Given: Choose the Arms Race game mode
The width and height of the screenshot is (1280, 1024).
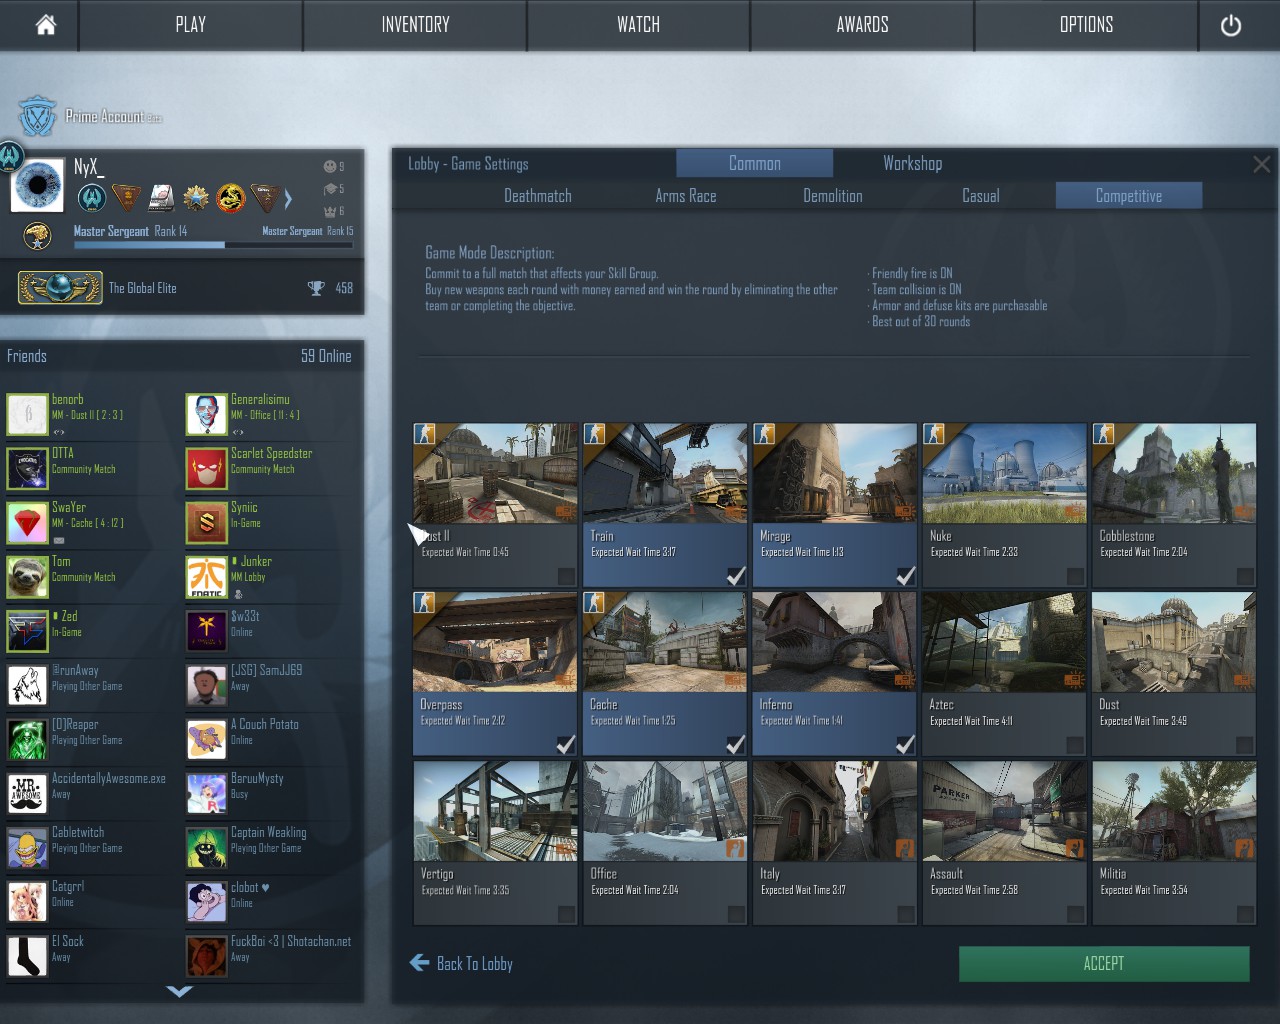Looking at the screenshot, I should click(x=686, y=196).
